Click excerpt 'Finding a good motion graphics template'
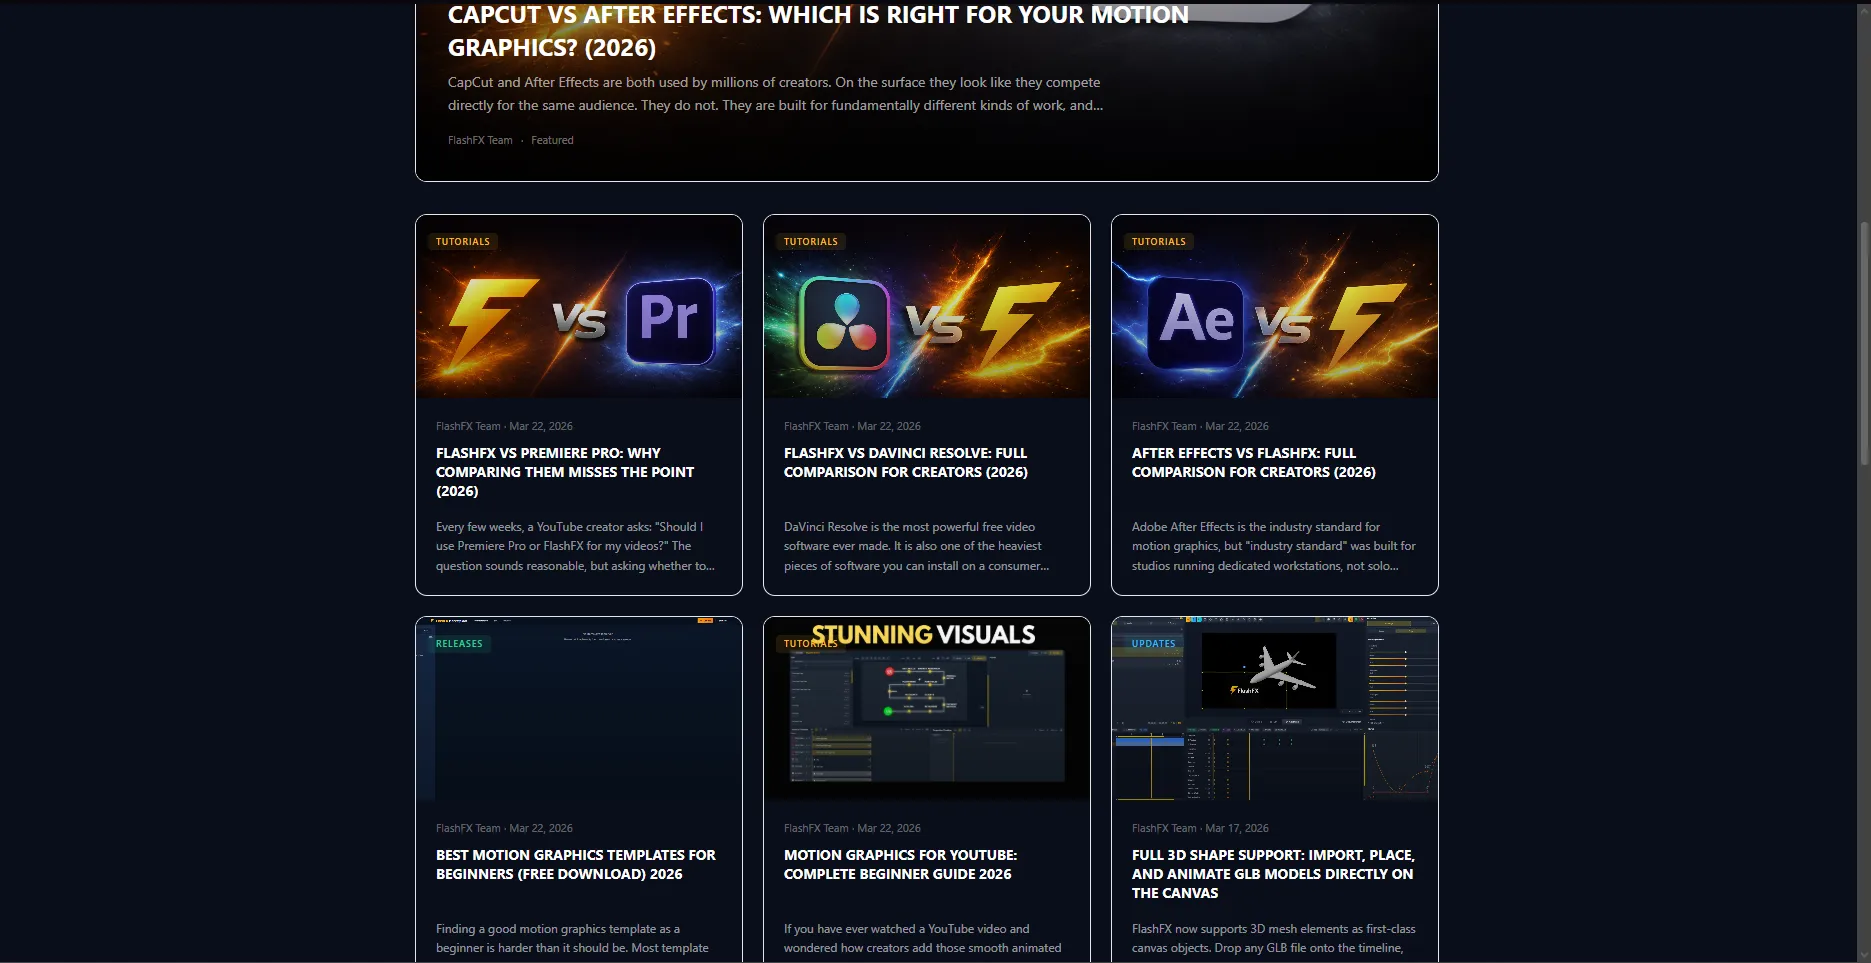1871x963 pixels. (572, 939)
